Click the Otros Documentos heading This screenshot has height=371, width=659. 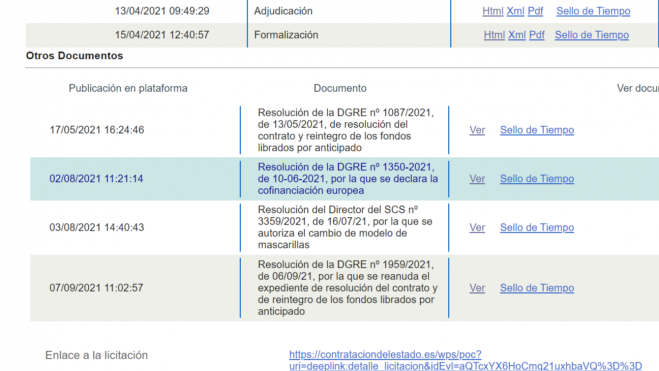coord(74,56)
